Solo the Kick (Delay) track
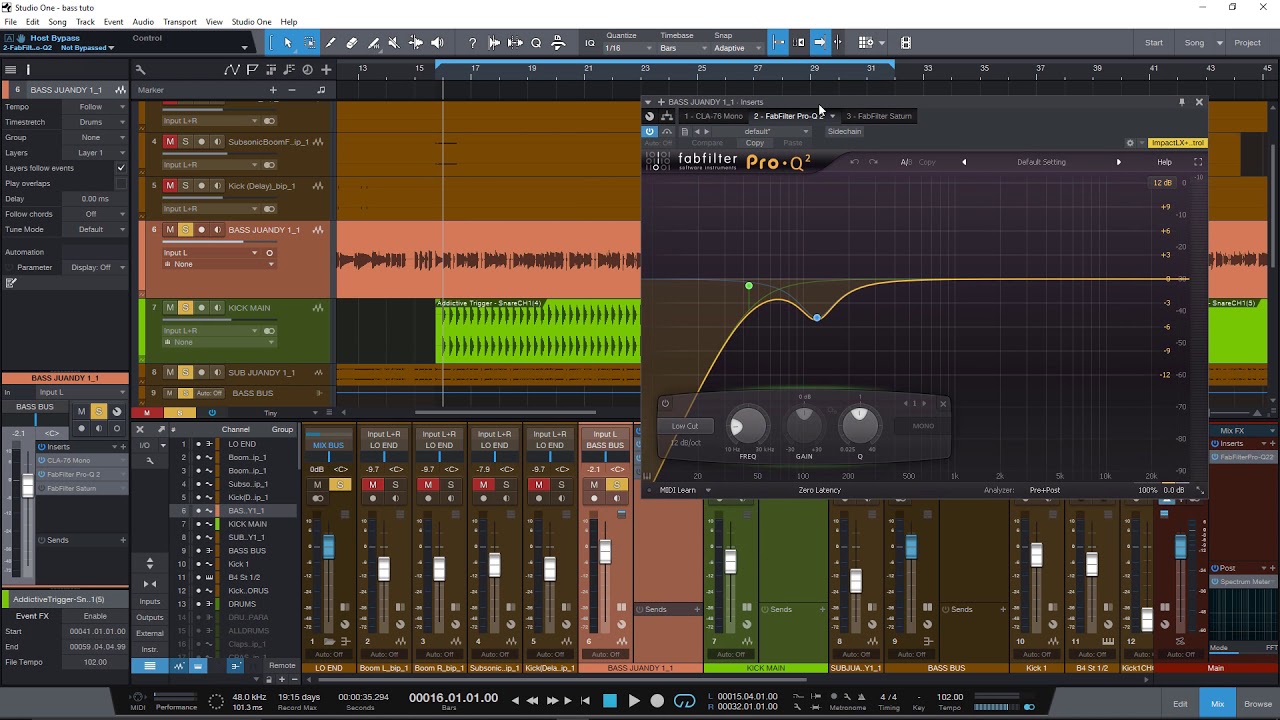 pos(185,186)
